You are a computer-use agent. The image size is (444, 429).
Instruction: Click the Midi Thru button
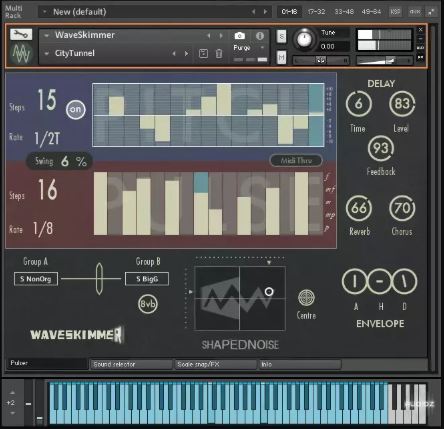point(296,160)
